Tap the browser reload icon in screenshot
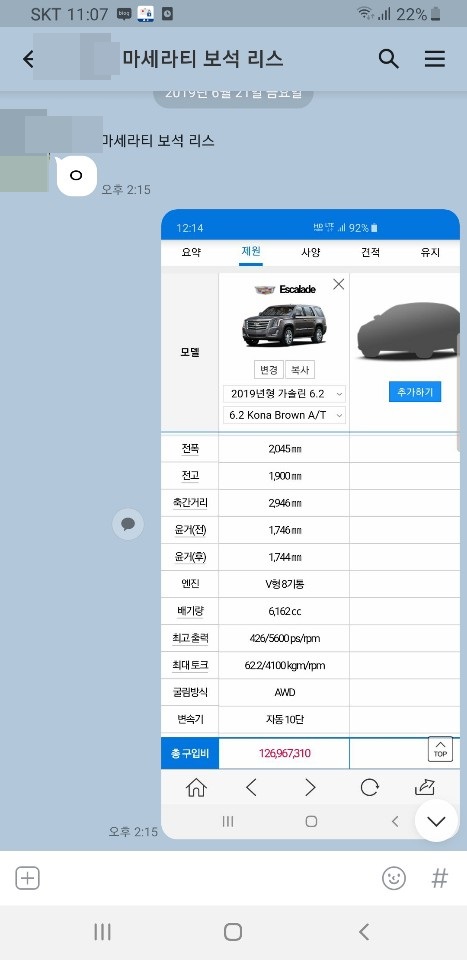The image size is (467, 960). (x=369, y=787)
